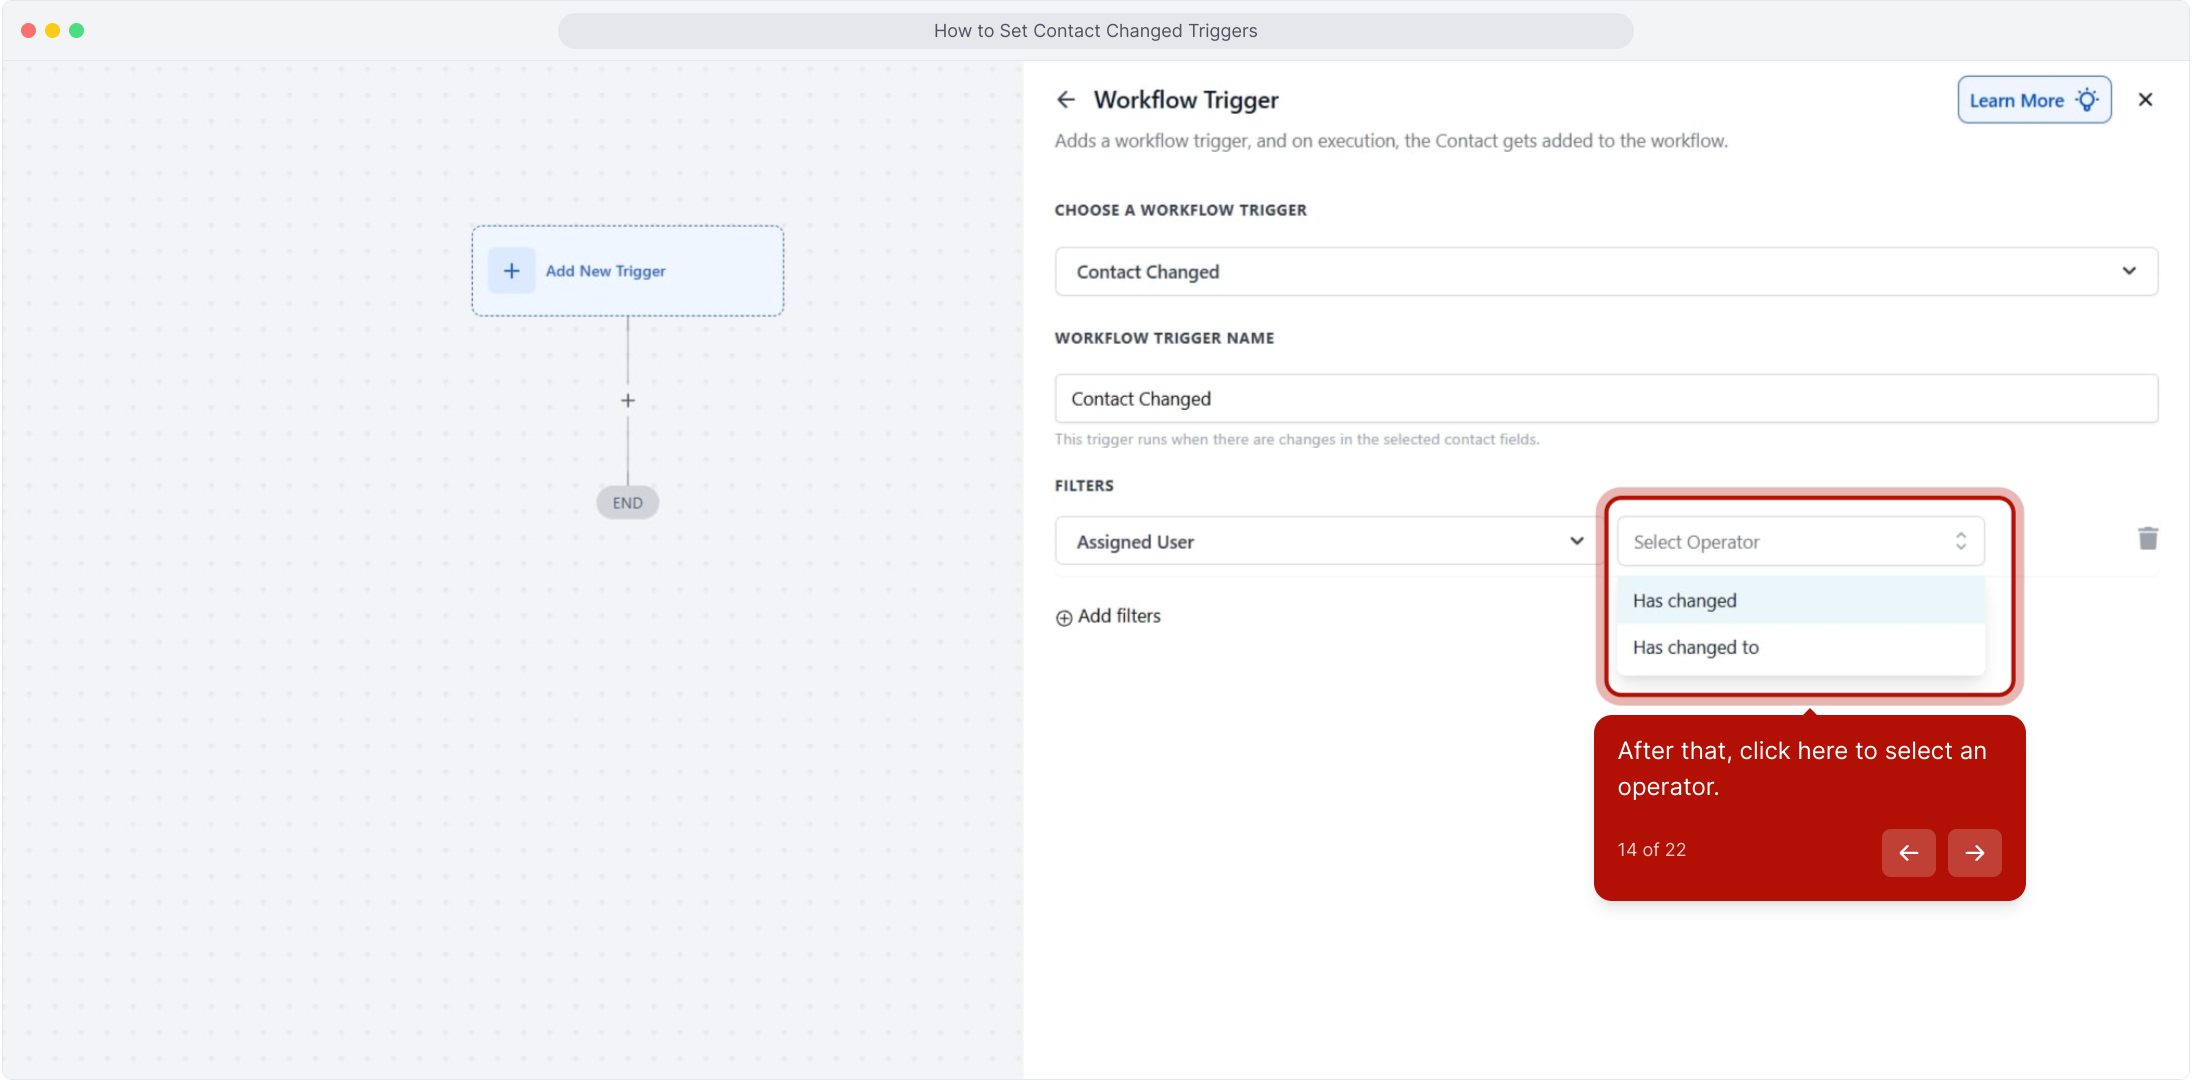Click the plus node between trigger and END
The width and height of the screenshot is (2192, 1080).
[x=628, y=401]
